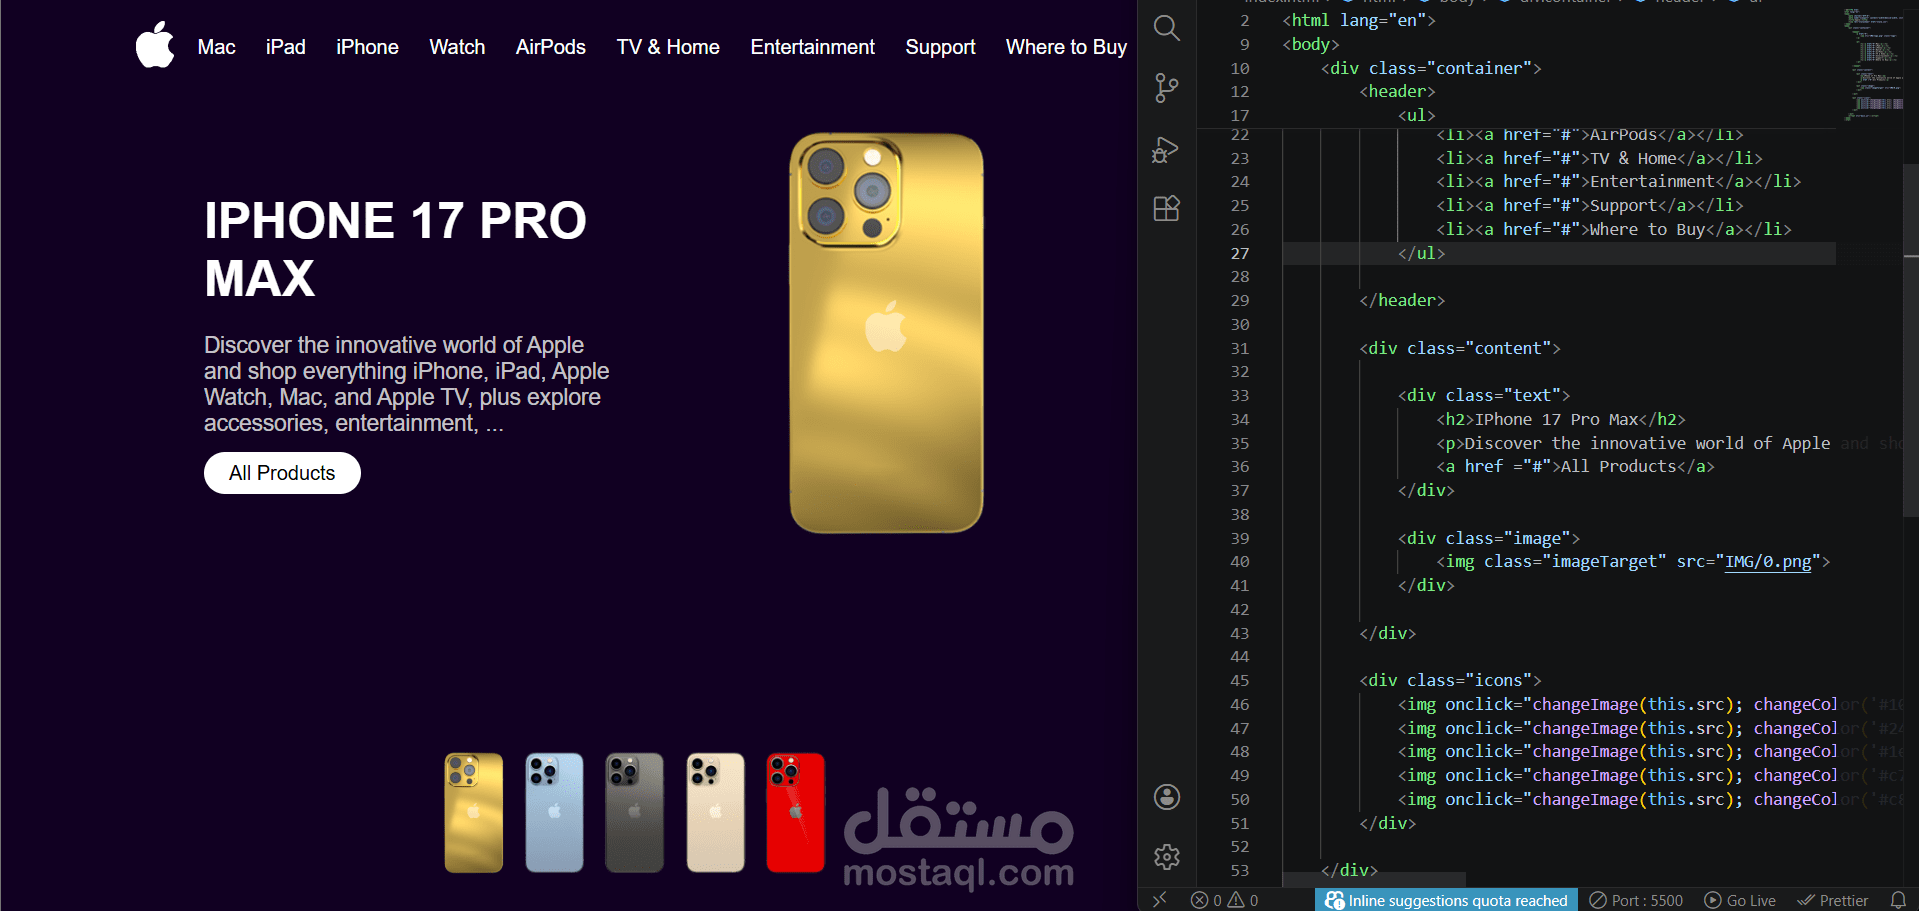This screenshot has width=1919, height=911.
Task: Open the Extensions view
Action: pyautogui.click(x=1166, y=208)
